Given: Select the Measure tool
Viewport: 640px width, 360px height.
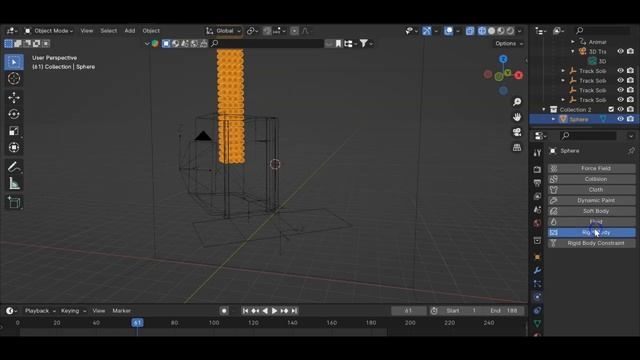Looking at the screenshot, I should (x=14, y=184).
